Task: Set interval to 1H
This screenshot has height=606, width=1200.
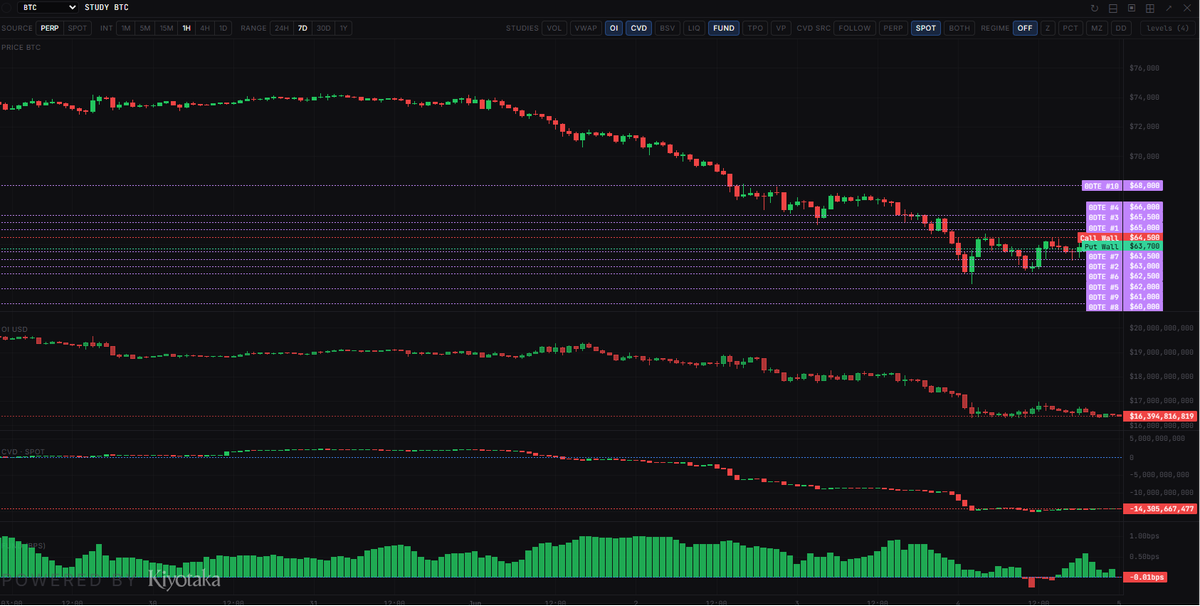Action: pos(186,28)
